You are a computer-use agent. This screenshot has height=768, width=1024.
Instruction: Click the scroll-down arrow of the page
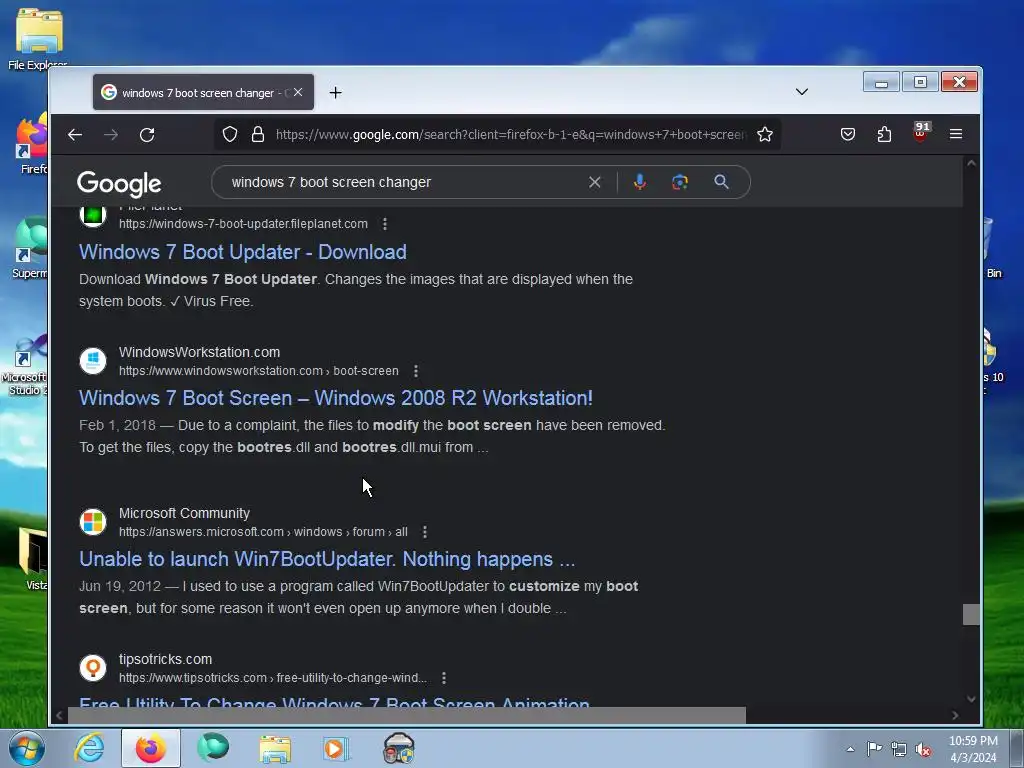971,699
